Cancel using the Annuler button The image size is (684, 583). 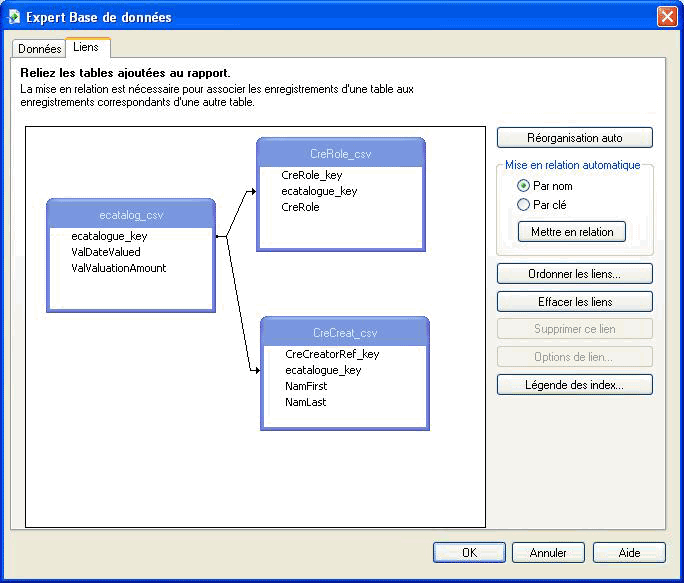(548, 552)
